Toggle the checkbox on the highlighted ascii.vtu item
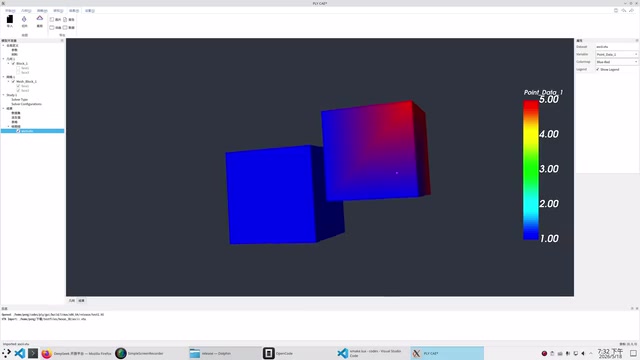The image size is (640, 360). [x=18, y=131]
